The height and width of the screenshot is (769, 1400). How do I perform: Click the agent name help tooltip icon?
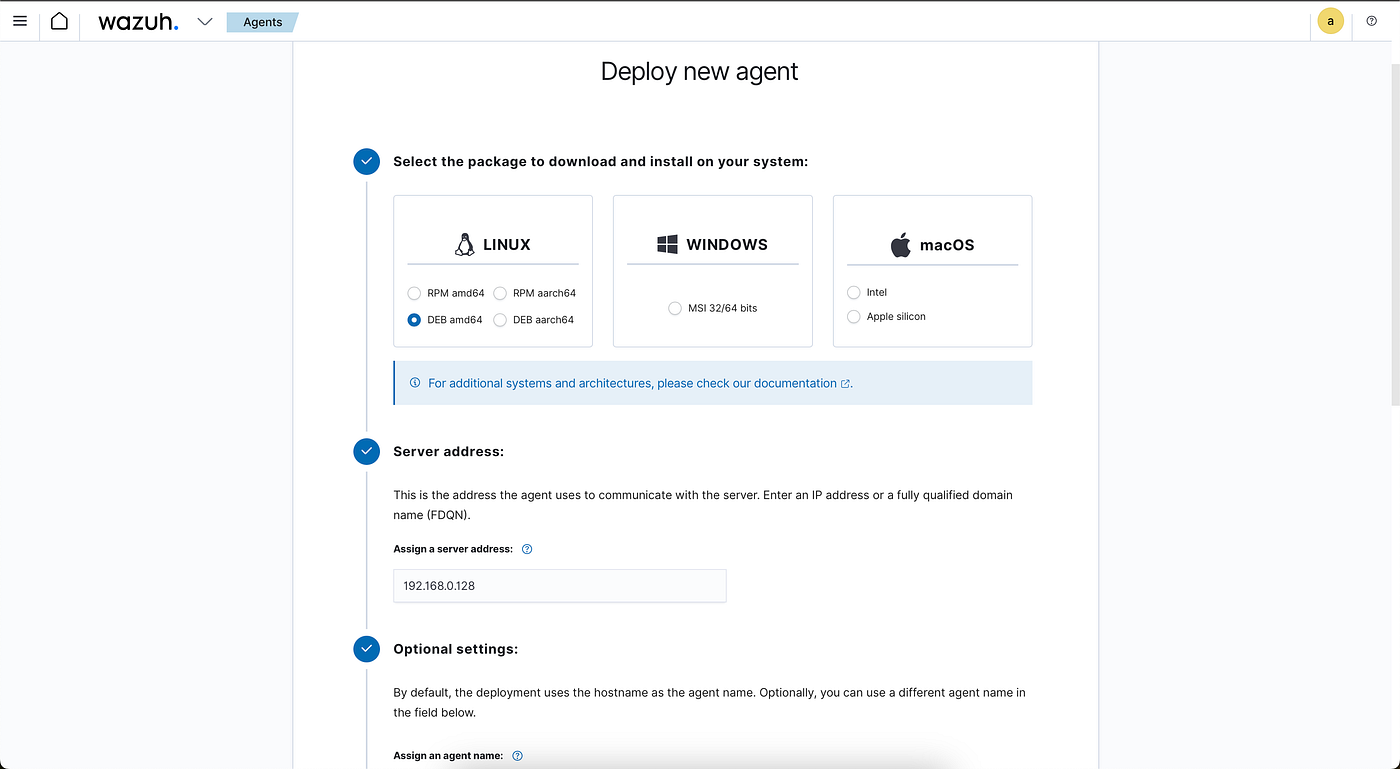[517, 756]
